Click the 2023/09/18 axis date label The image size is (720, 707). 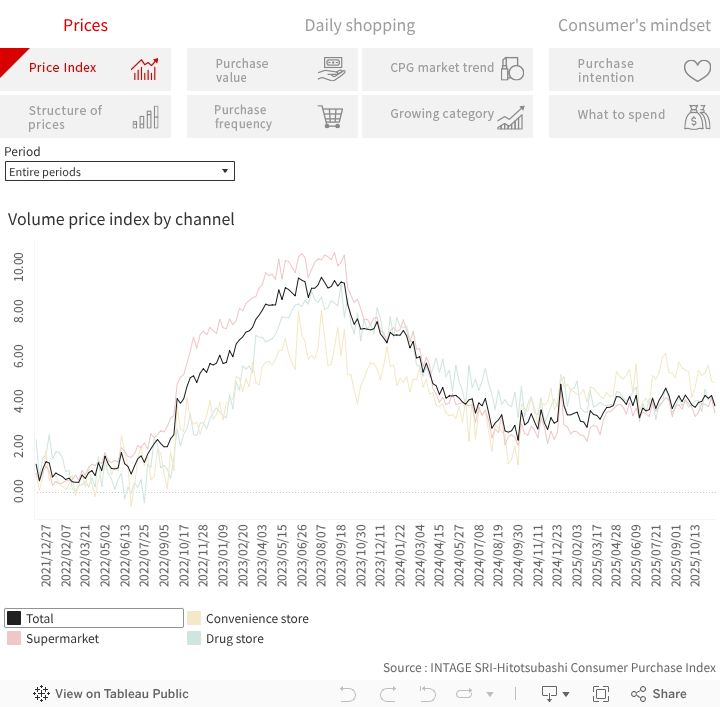341,556
